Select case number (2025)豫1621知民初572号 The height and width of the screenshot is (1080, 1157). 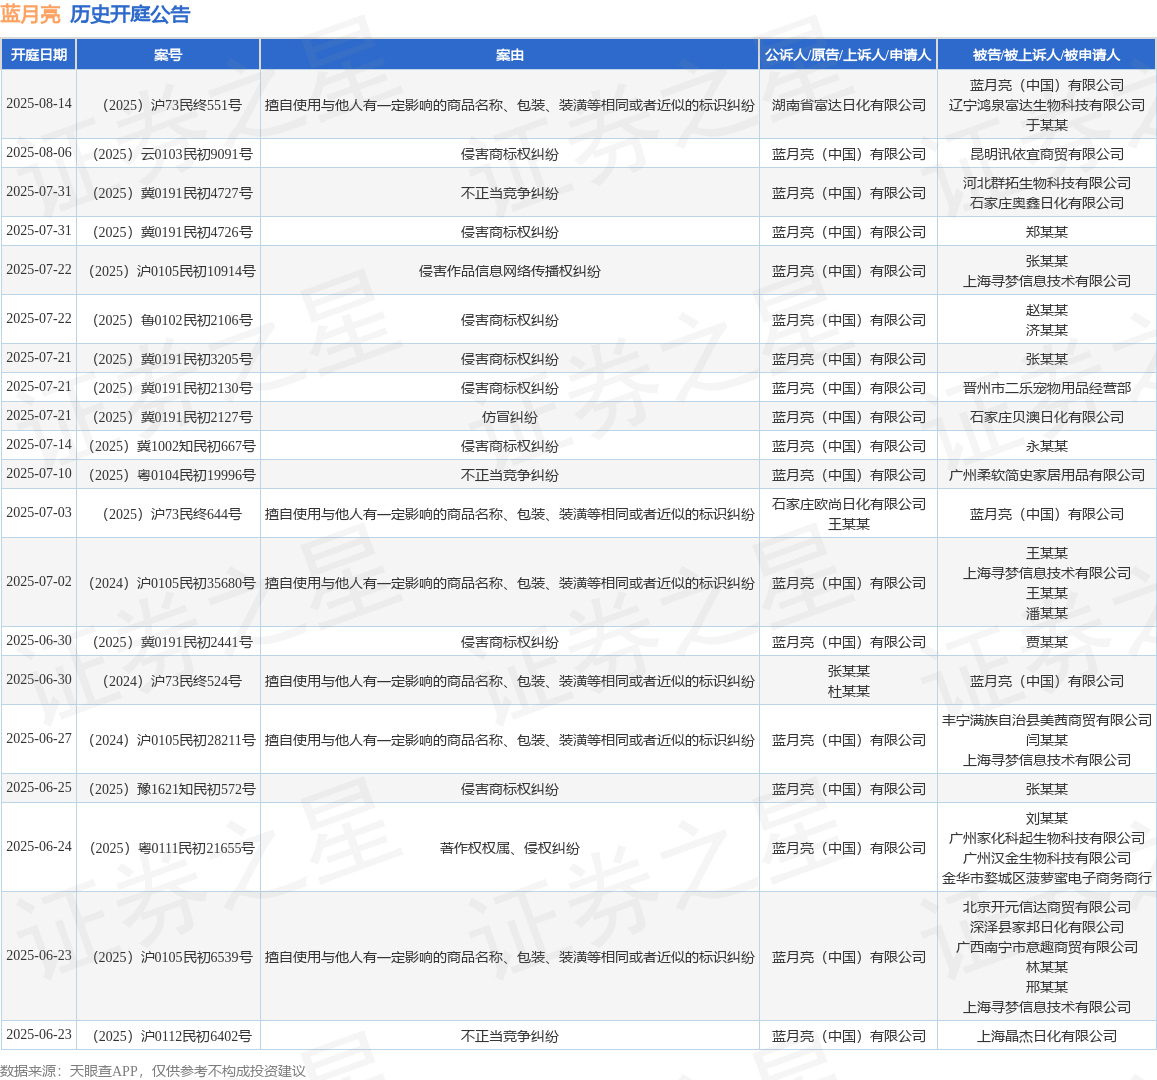pyautogui.click(x=172, y=789)
